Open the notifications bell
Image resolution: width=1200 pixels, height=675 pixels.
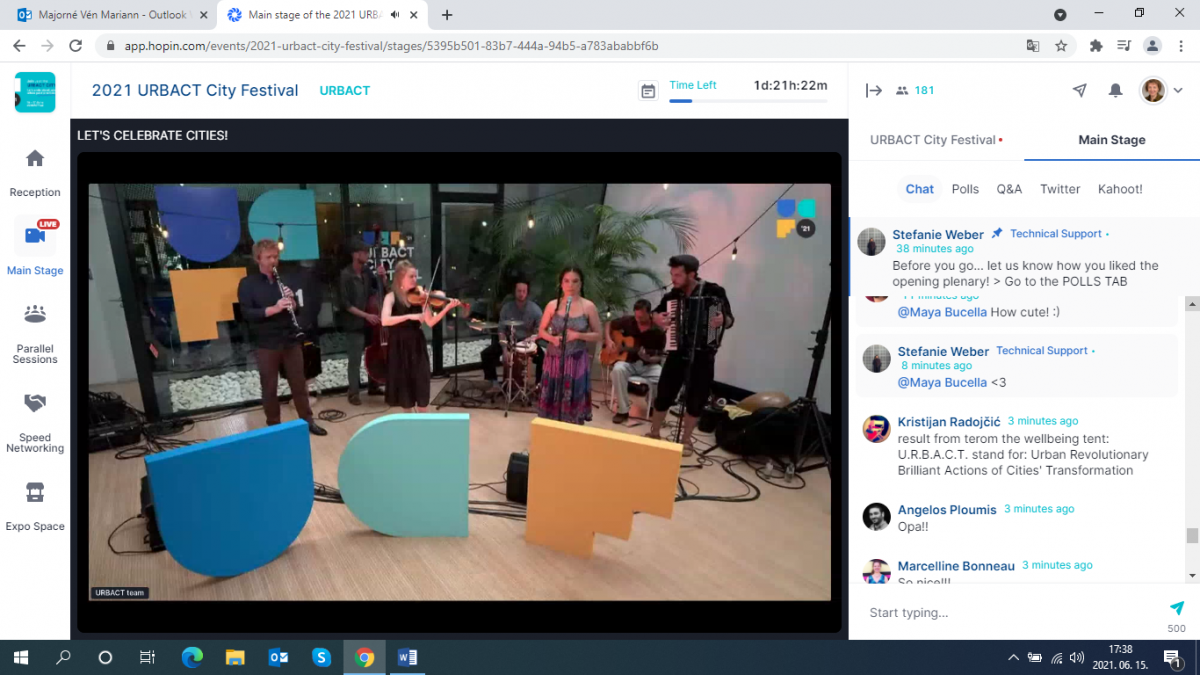1115,90
